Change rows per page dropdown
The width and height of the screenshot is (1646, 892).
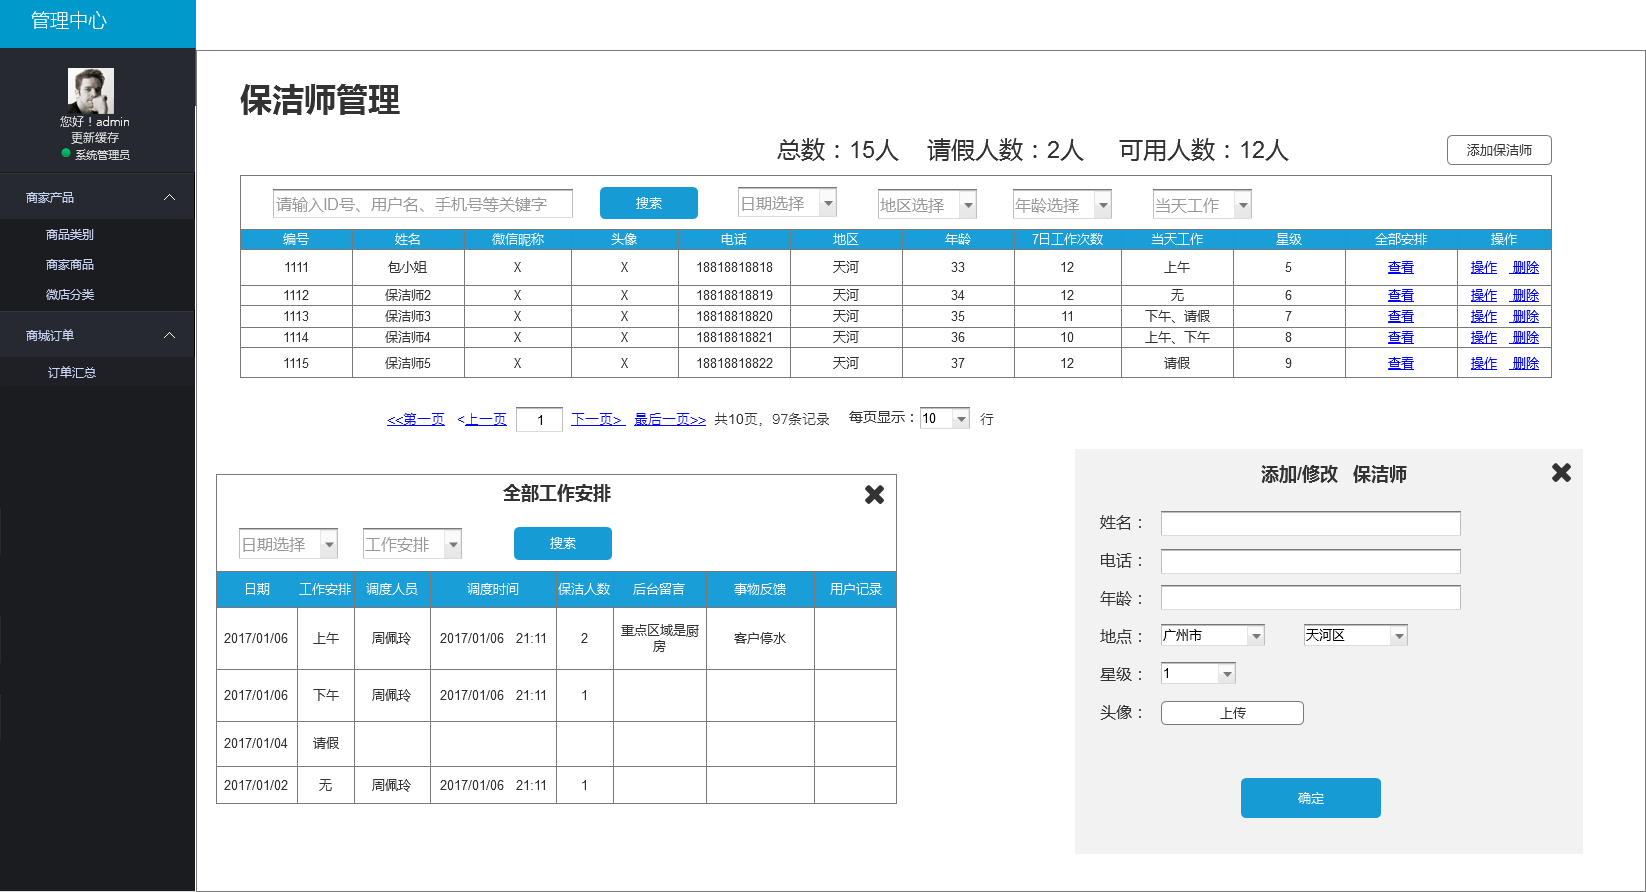[x=945, y=419]
